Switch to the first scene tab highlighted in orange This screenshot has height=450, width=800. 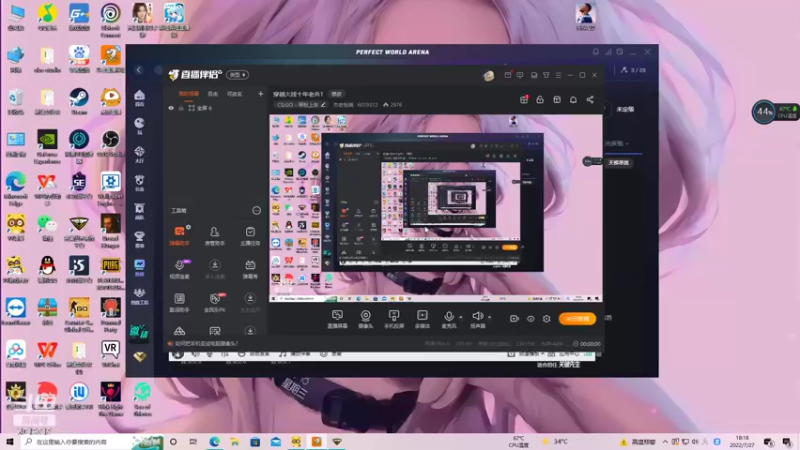point(188,94)
